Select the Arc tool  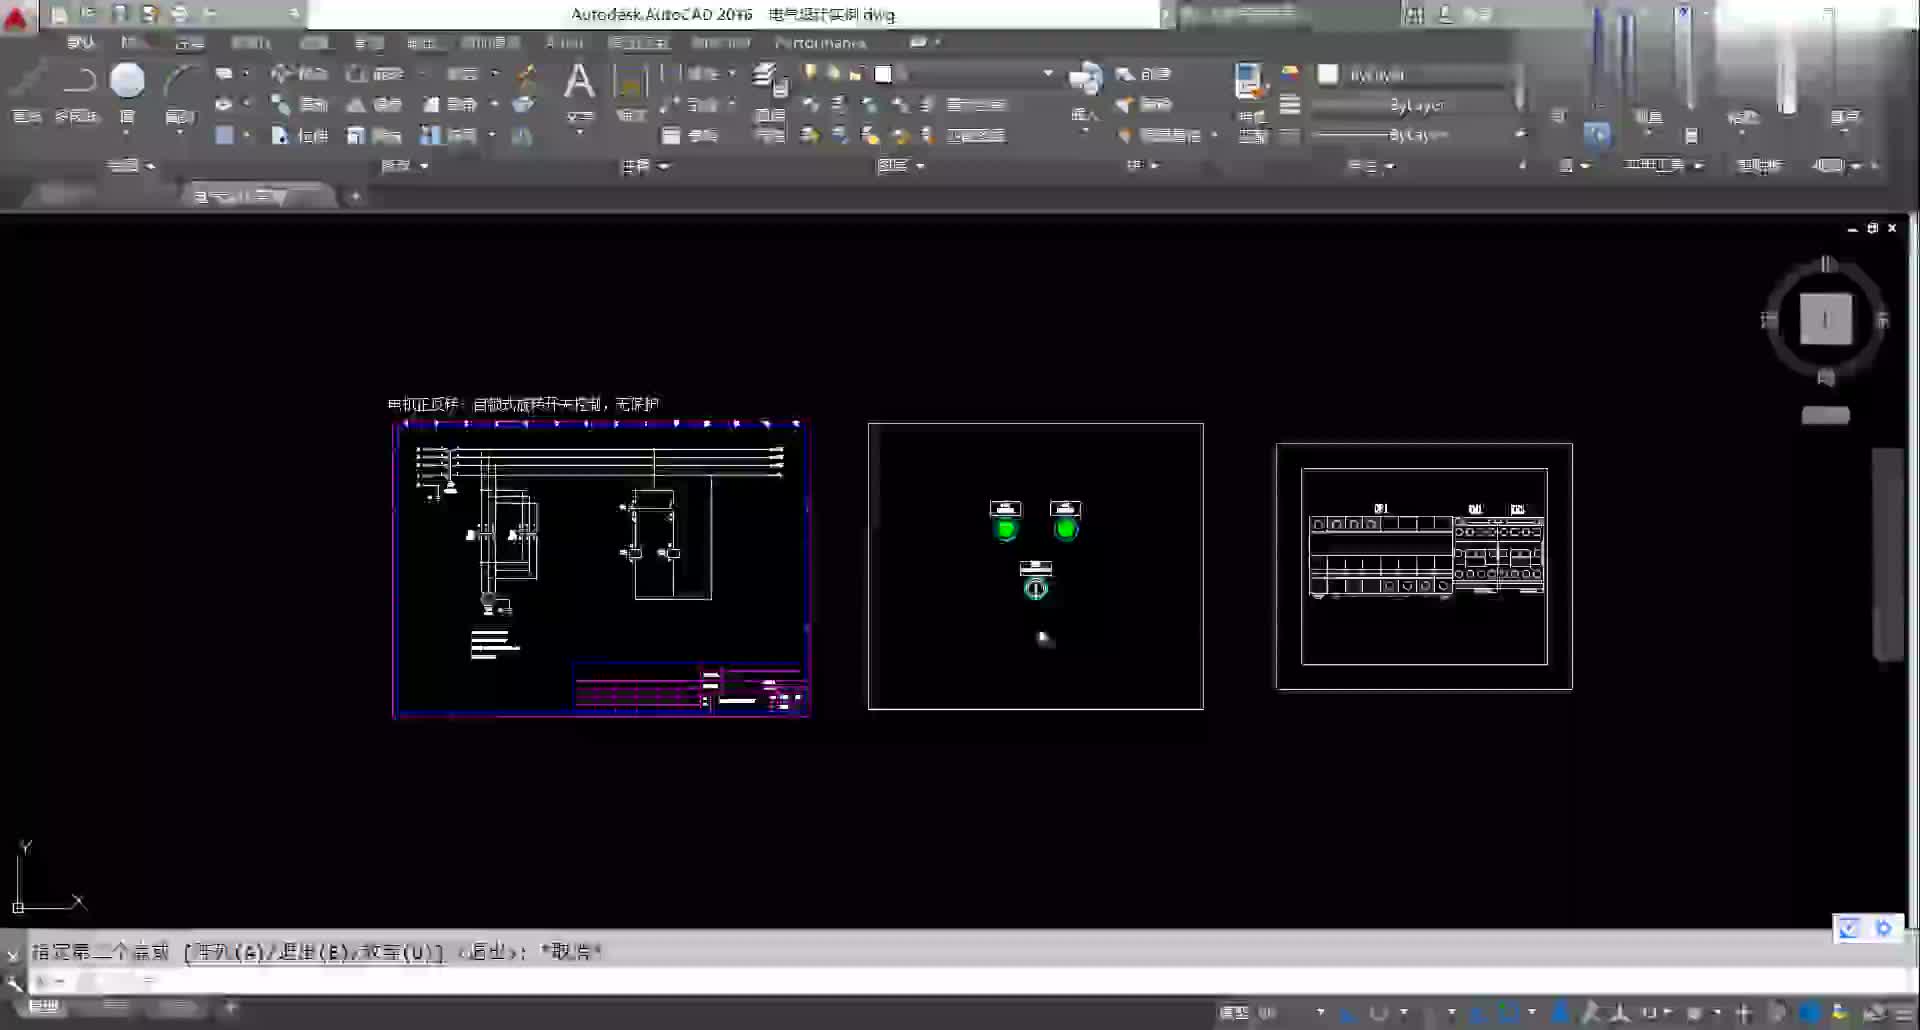click(x=179, y=92)
